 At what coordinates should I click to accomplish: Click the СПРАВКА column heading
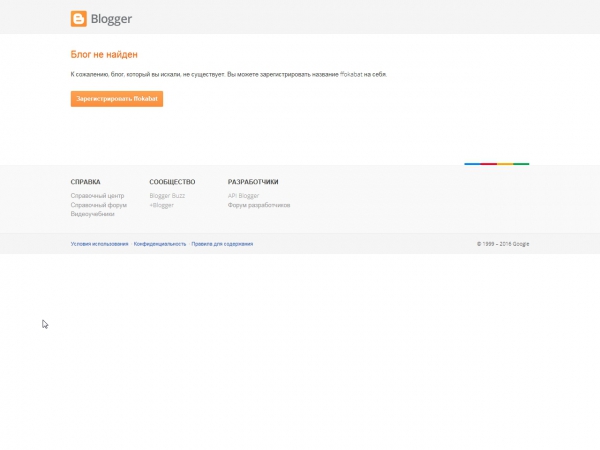point(85,182)
